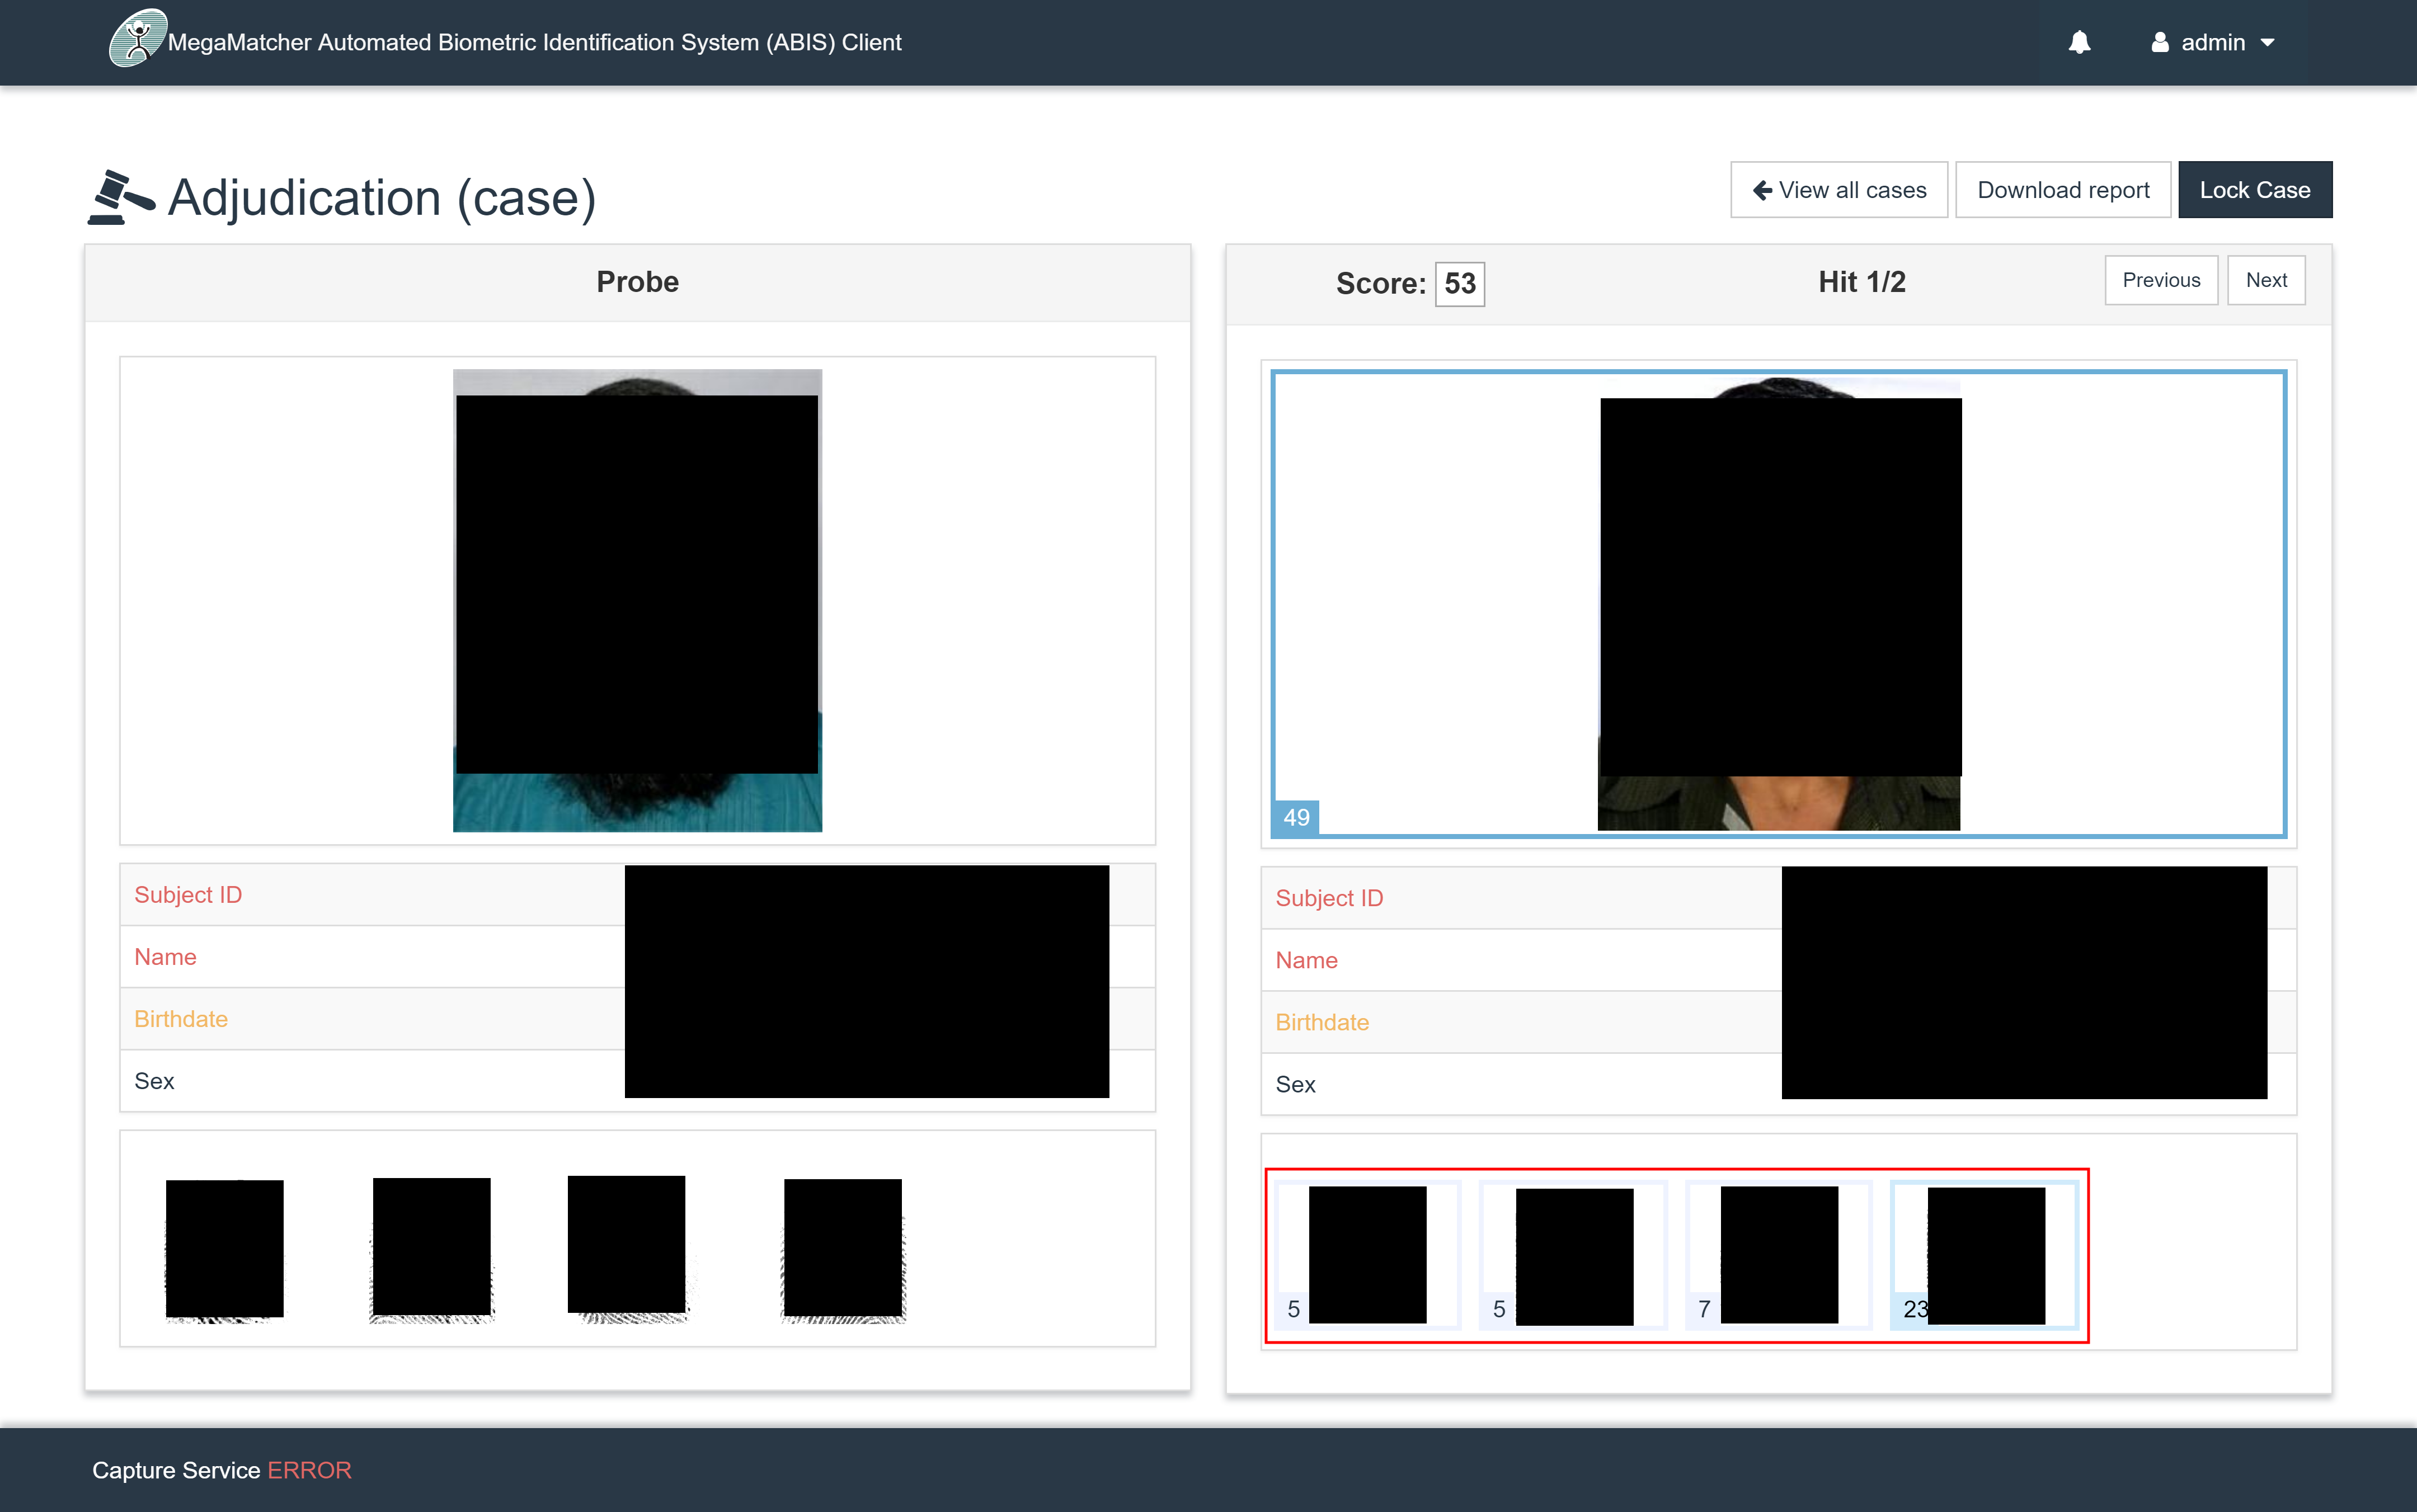Download the case report
Screen dimensions: 2417x1512
pyautogui.click(x=2062, y=190)
